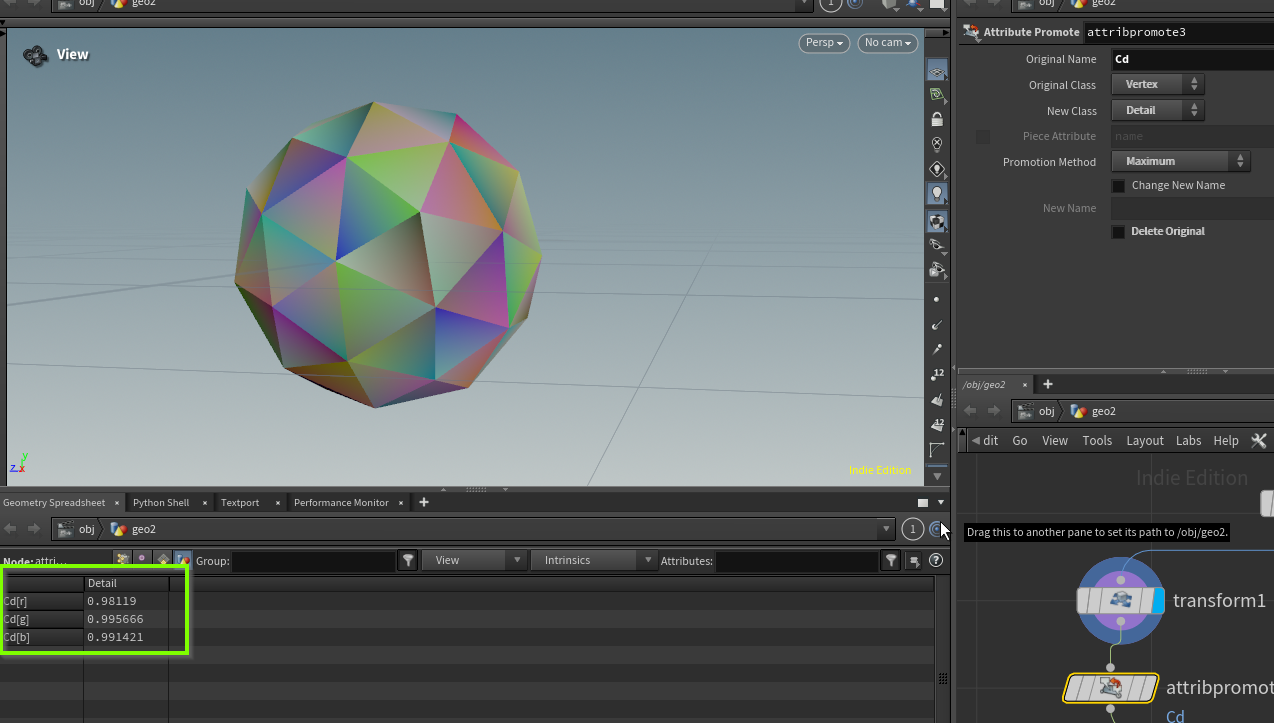Switch to the Python Shell tab
The height and width of the screenshot is (723, 1274).
pos(160,502)
